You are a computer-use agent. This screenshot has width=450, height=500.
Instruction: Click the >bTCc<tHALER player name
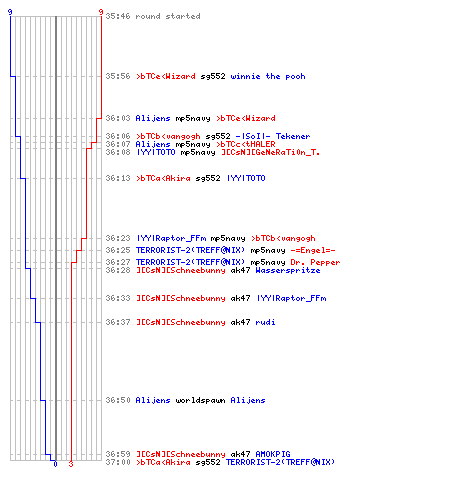tap(245, 144)
